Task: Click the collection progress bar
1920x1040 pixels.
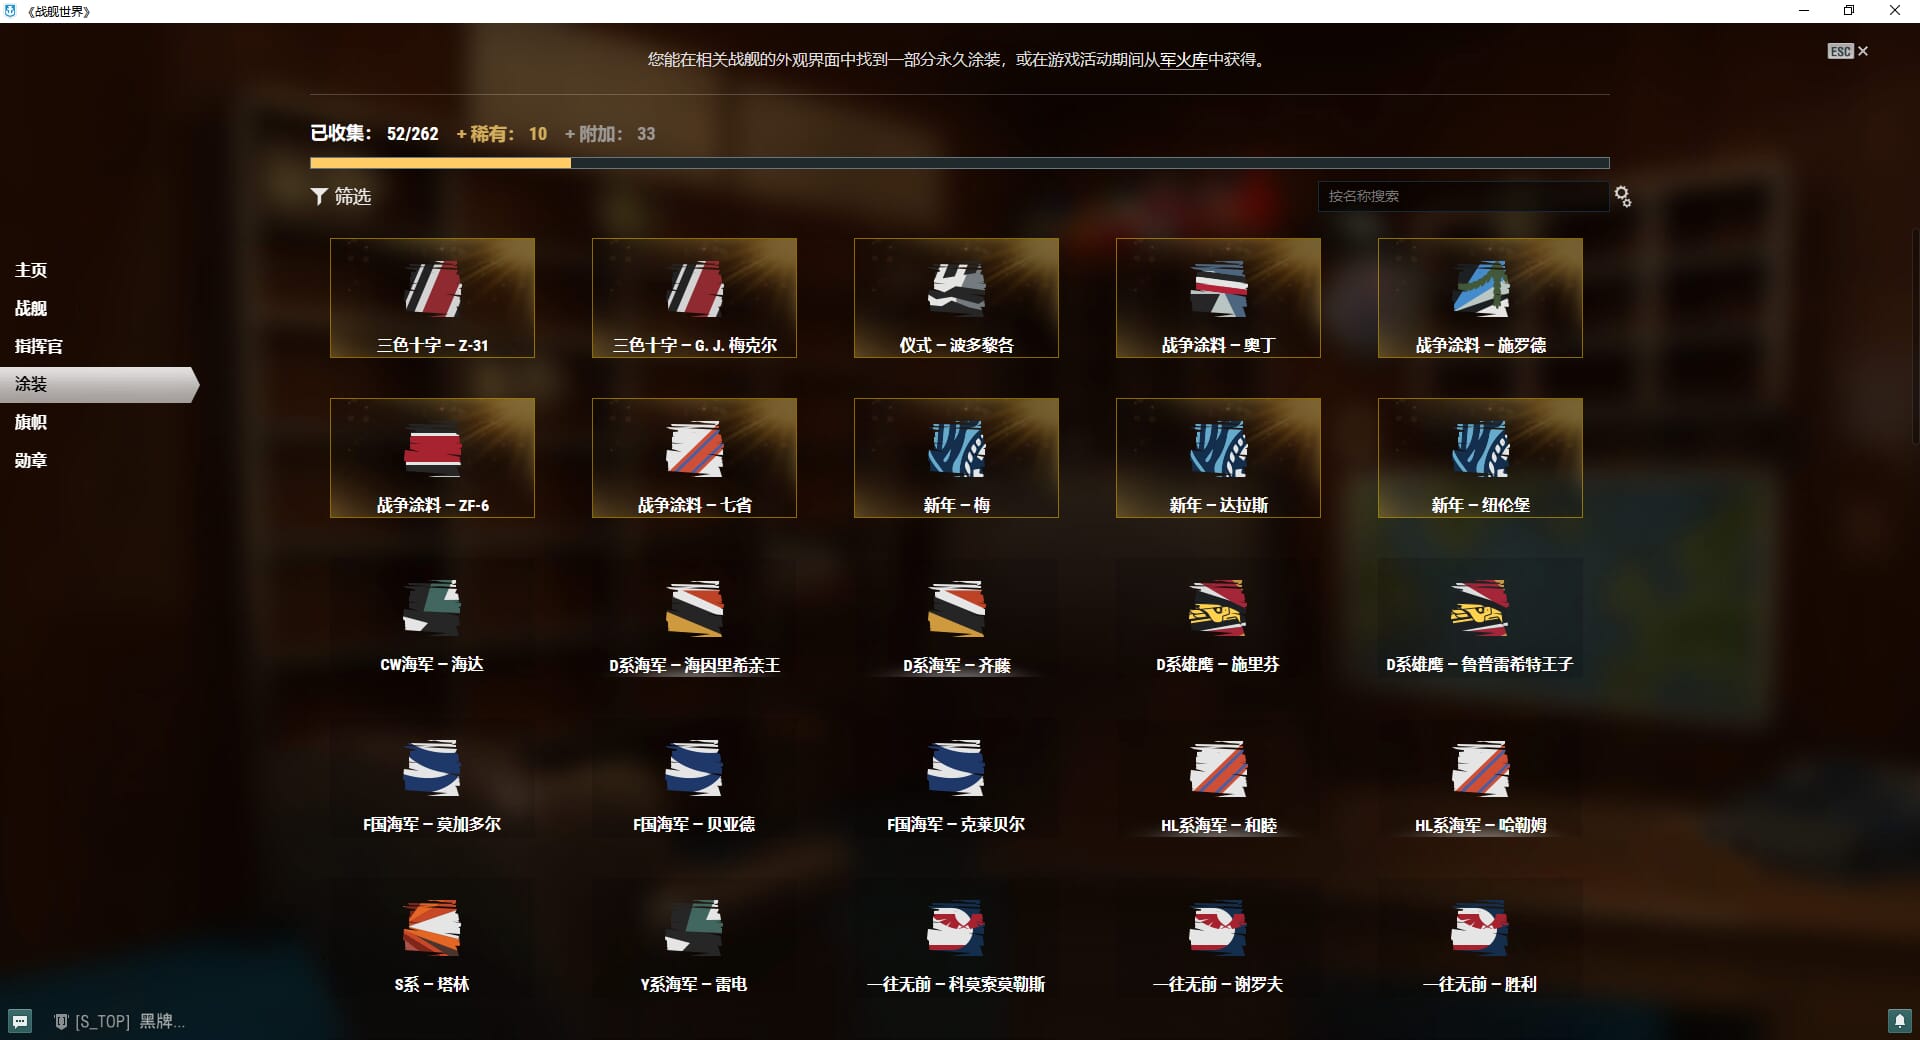Action: [959, 163]
